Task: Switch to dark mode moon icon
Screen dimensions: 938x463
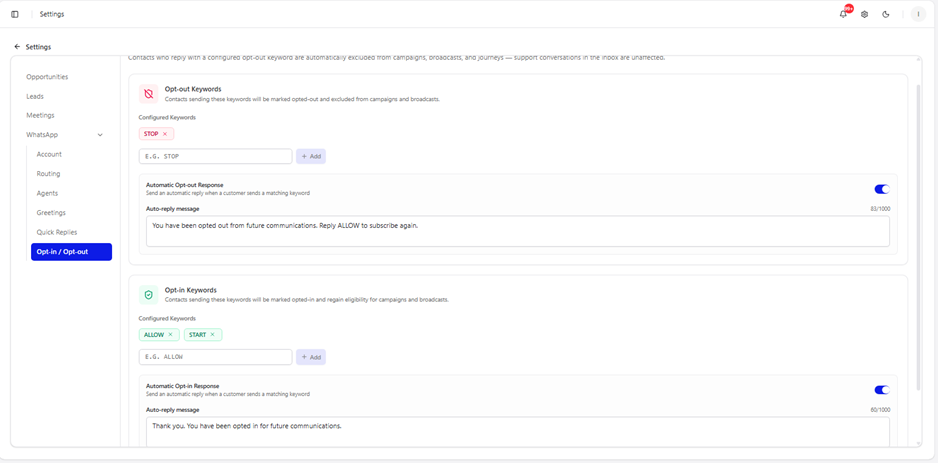Action: [x=886, y=14]
